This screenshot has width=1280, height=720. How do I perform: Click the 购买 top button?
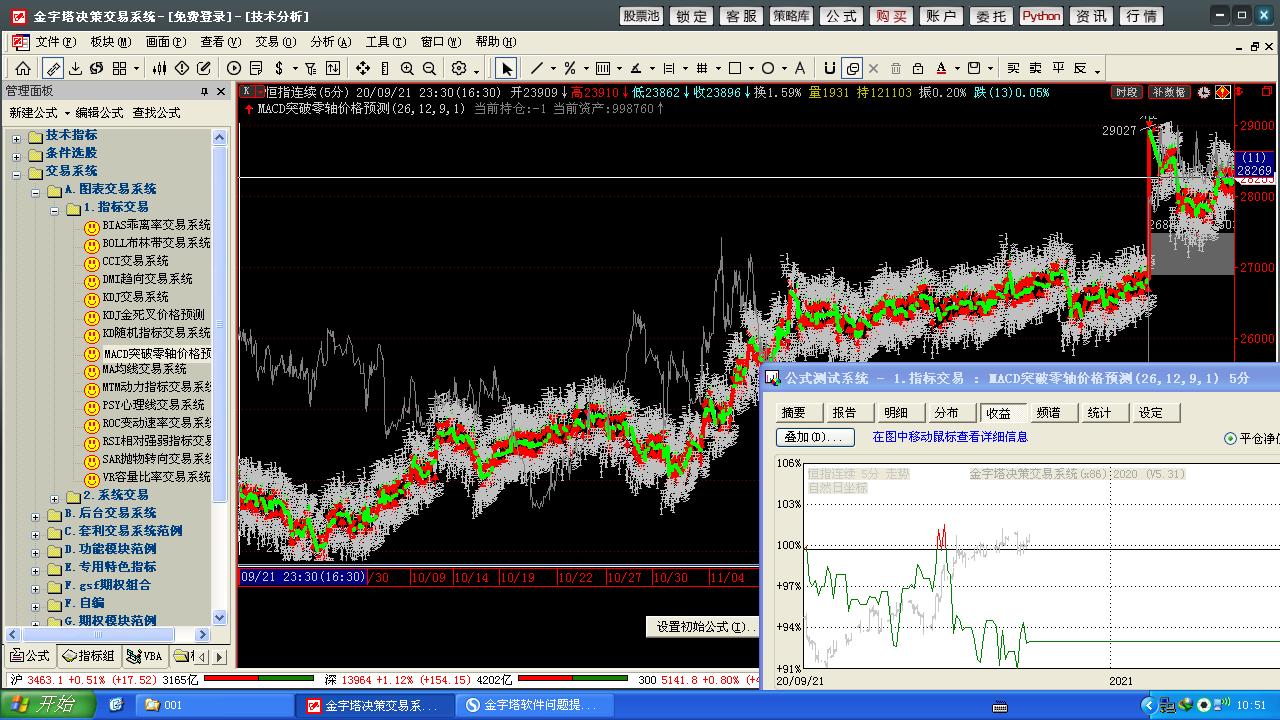[x=891, y=16]
